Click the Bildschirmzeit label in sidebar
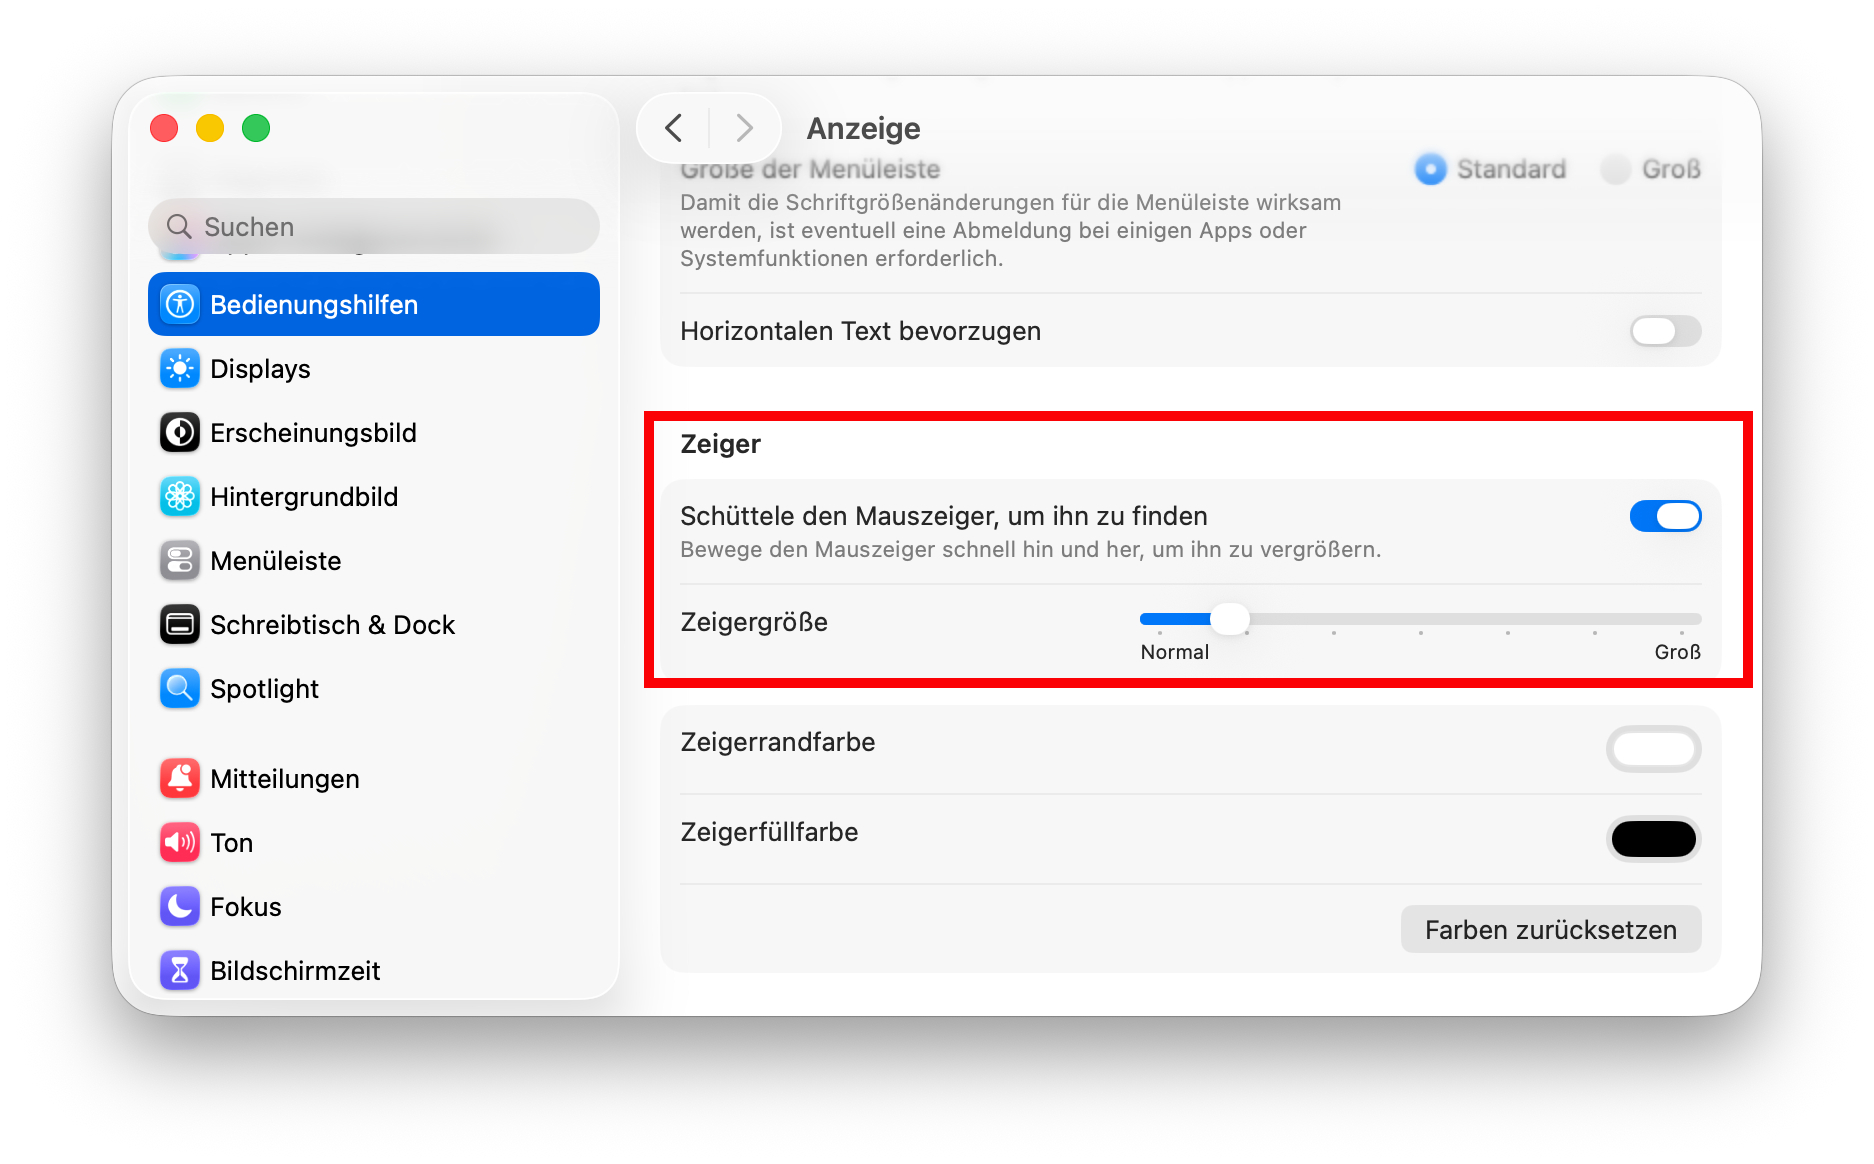The width and height of the screenshot is (1874, 1164). tap(295, 971)
